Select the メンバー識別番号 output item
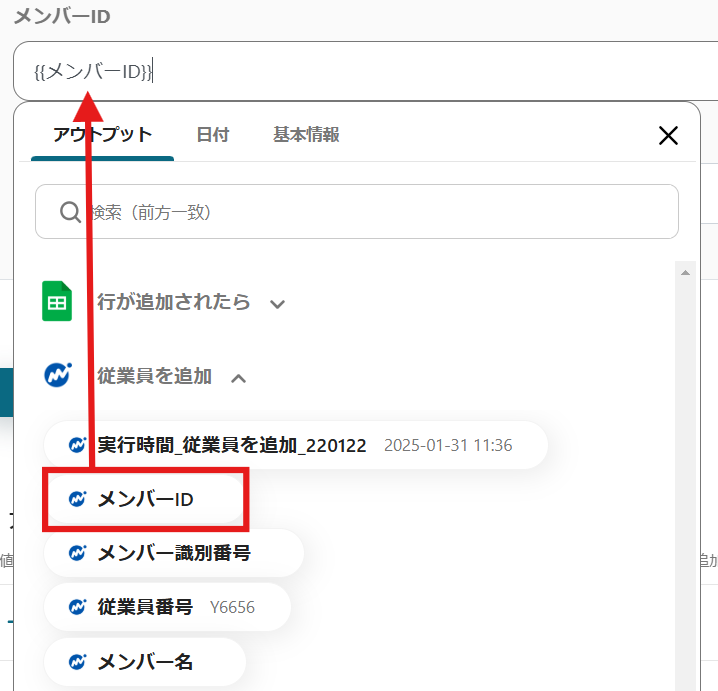Image resolution: width=718 pixels, height=691 pixels. pyautogui.click(x=174, y=553)
